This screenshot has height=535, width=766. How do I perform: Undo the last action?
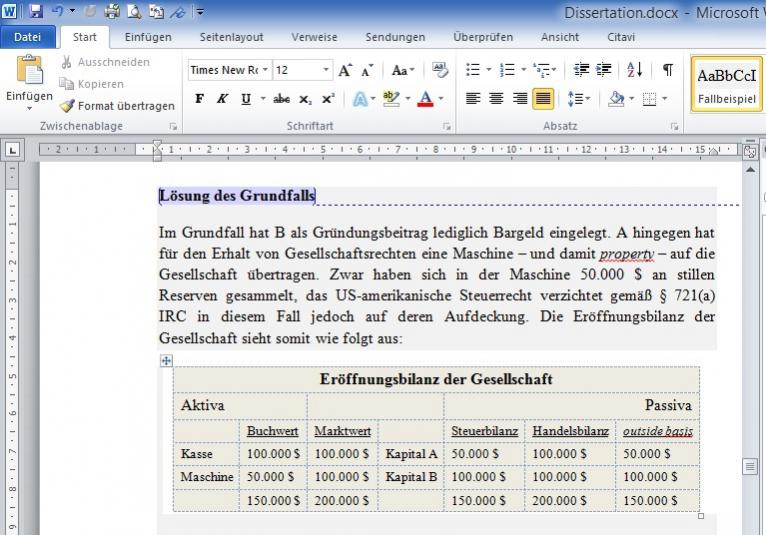(x=58, y=11)
